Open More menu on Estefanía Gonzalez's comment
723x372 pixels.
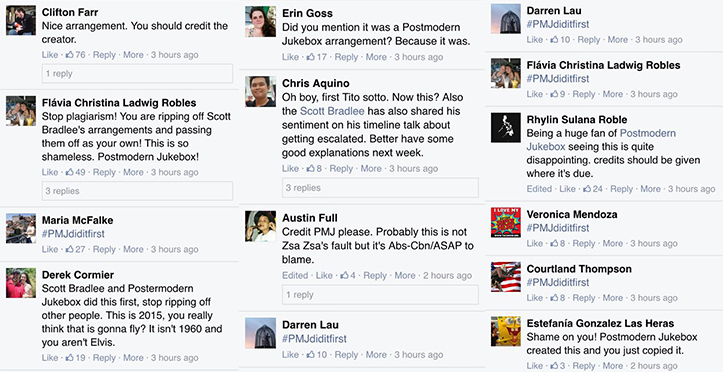coord(613,366)
